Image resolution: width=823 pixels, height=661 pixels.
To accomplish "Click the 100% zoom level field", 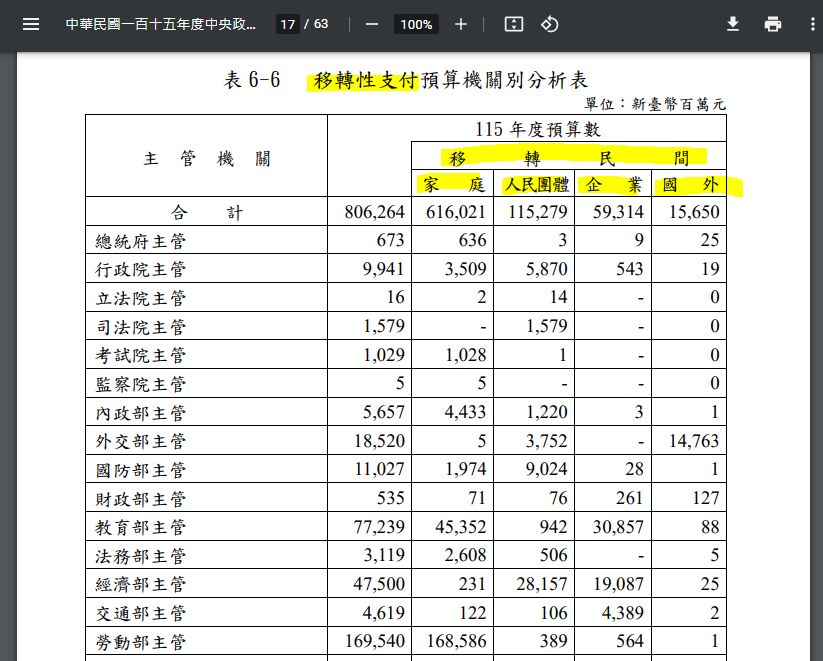I will (415, 25).
